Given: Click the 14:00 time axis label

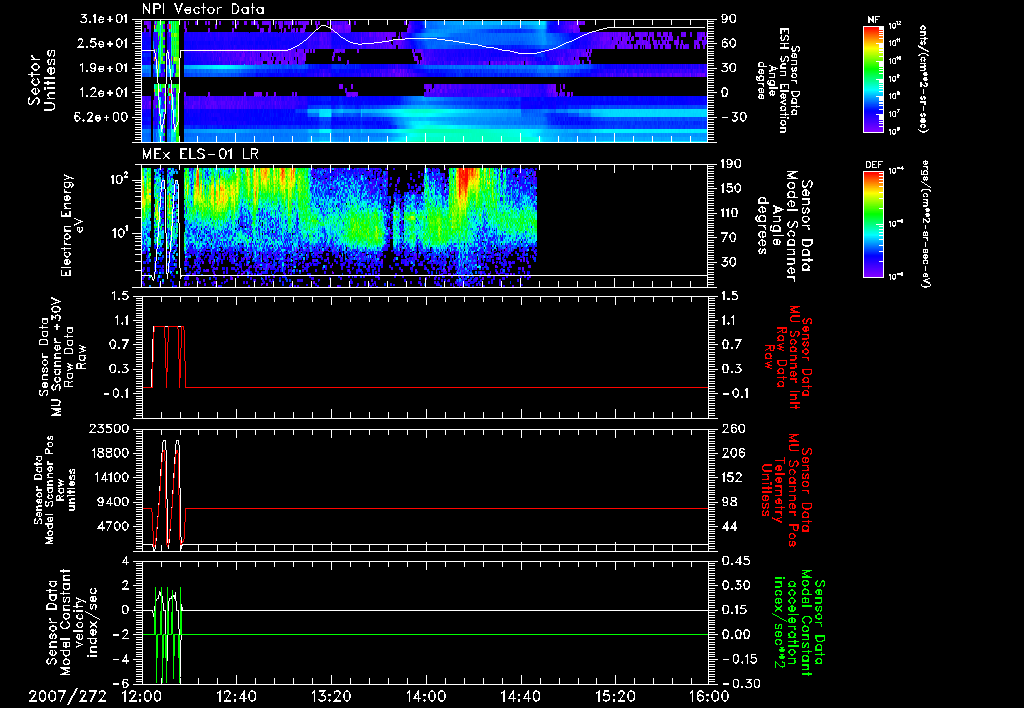Looking at the screenshot, I should tap(426, 696).
